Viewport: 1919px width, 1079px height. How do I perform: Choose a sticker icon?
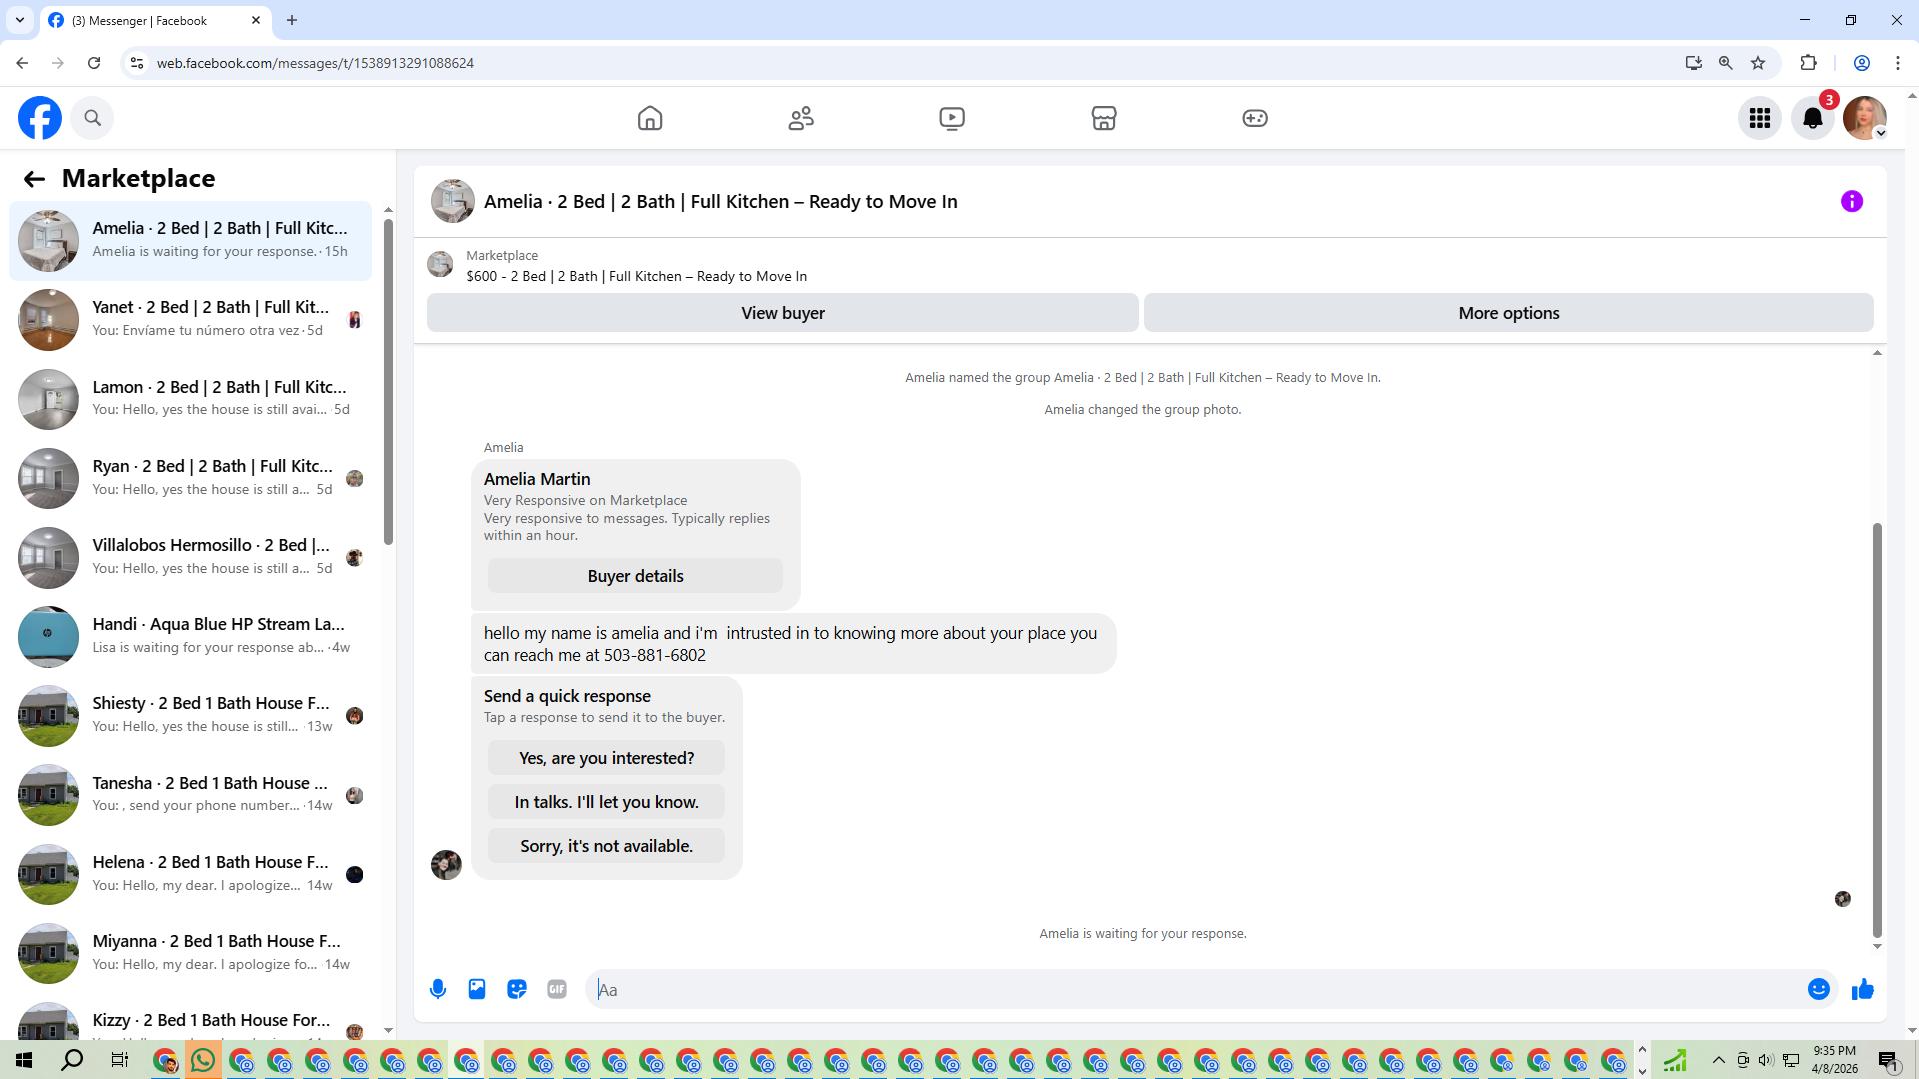[517, 989]
